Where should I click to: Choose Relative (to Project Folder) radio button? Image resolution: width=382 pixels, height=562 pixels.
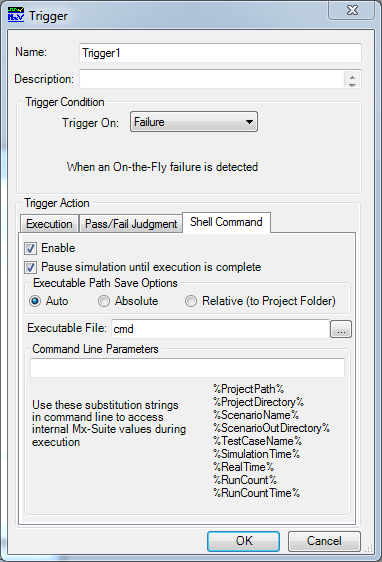coord(191,301)
